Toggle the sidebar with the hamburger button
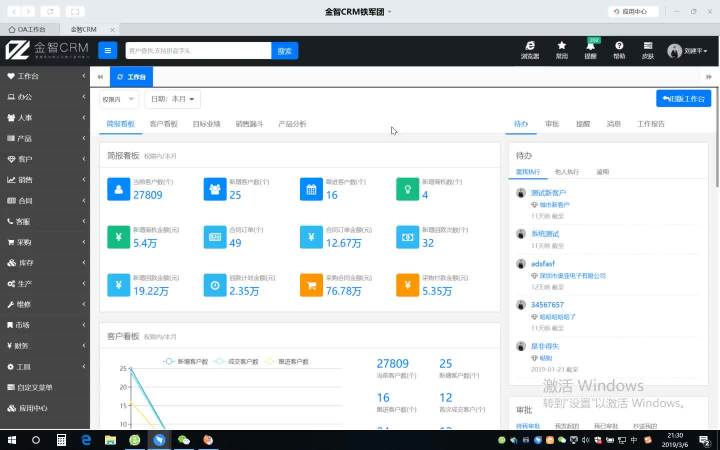The height and width of the screenshot is (450, 720). tap(107, 51)
